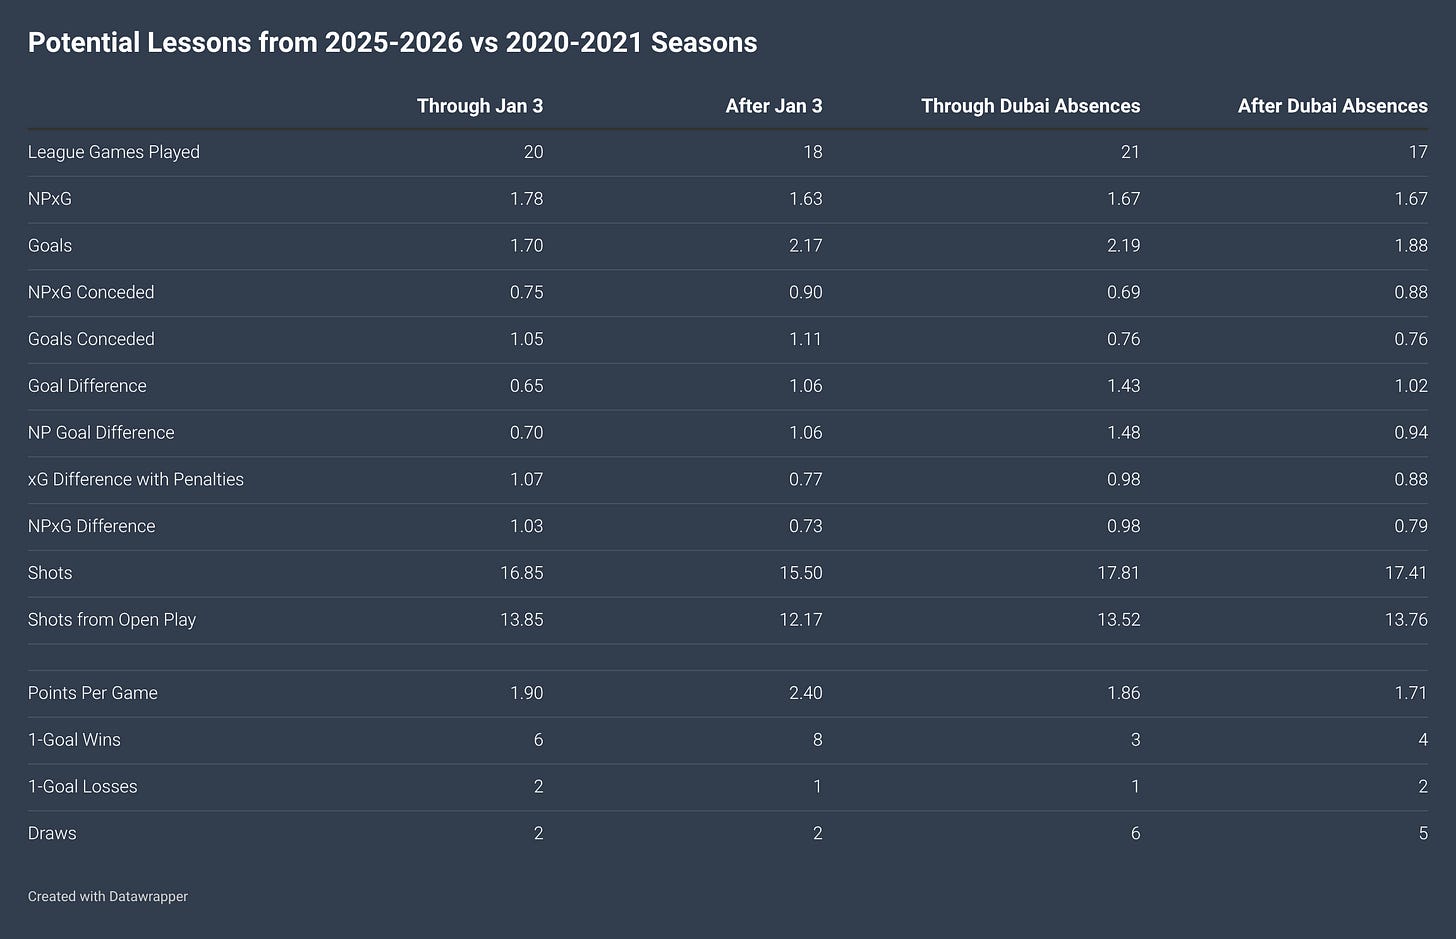1456x939 pixels.
Task: Click the 'Through Jan 3' column header
Action: pyautogui.click(x=480, y=106)
